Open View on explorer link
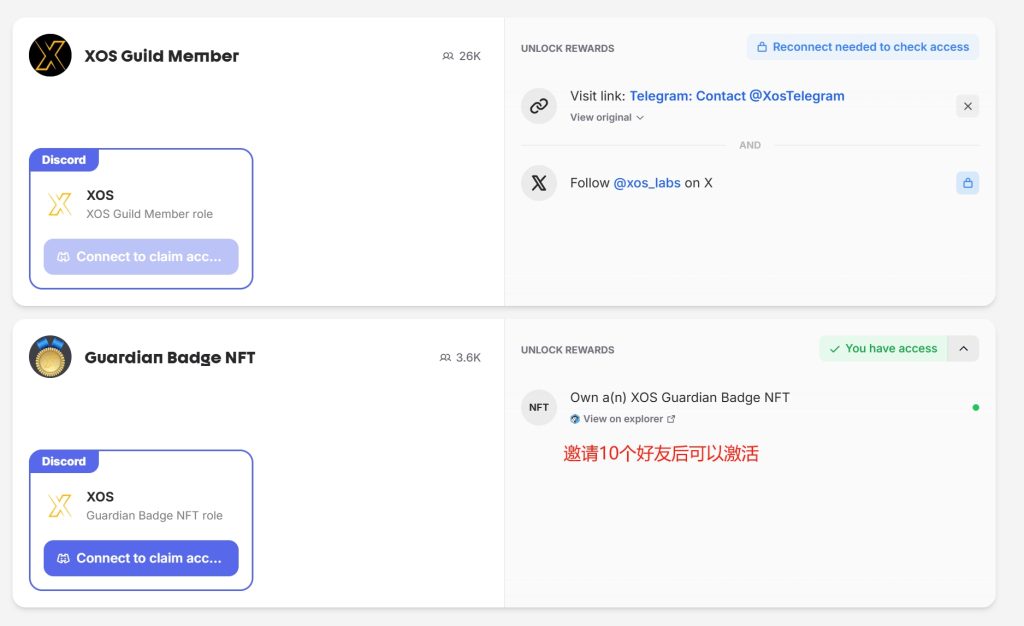This screenshot has width=1024, height=626. (622, 419)
